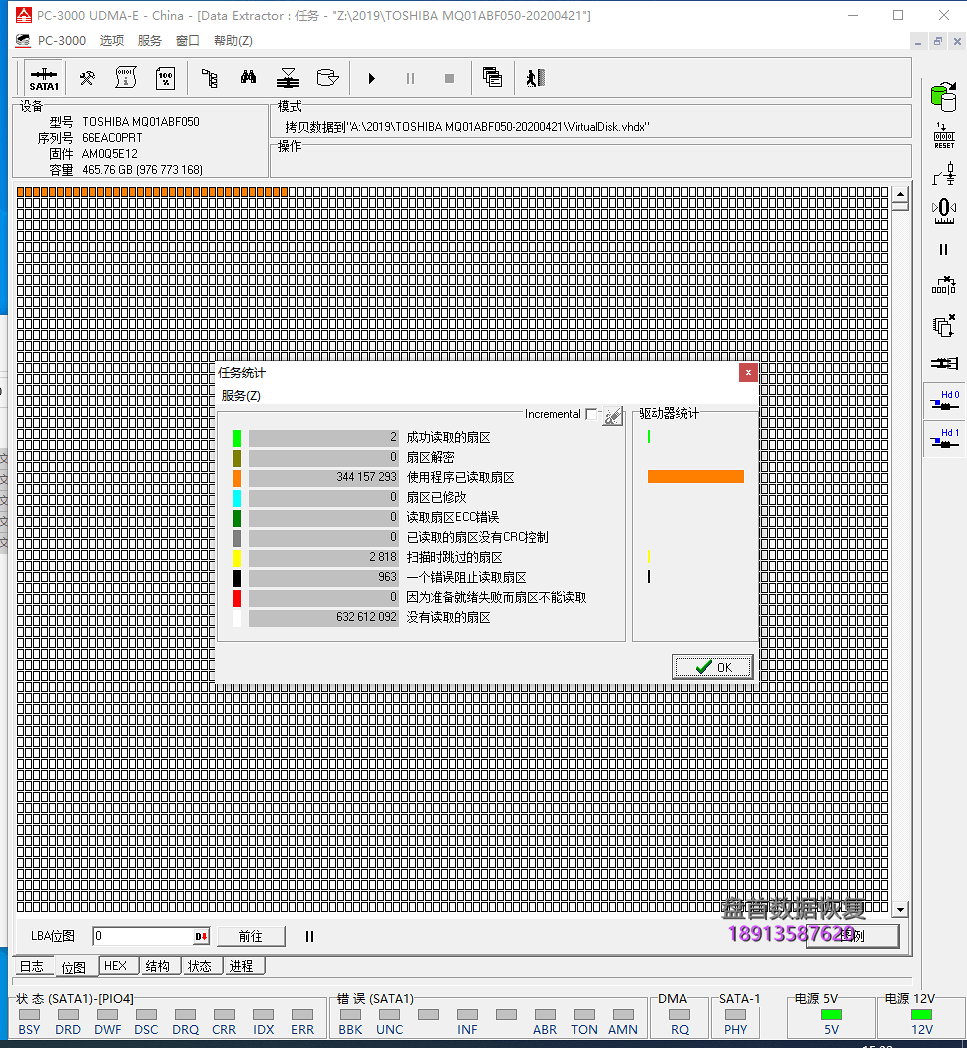Screen dimensions: 967x1048
Task: Switch to the 日志 tab
Action: click(32, 966)
